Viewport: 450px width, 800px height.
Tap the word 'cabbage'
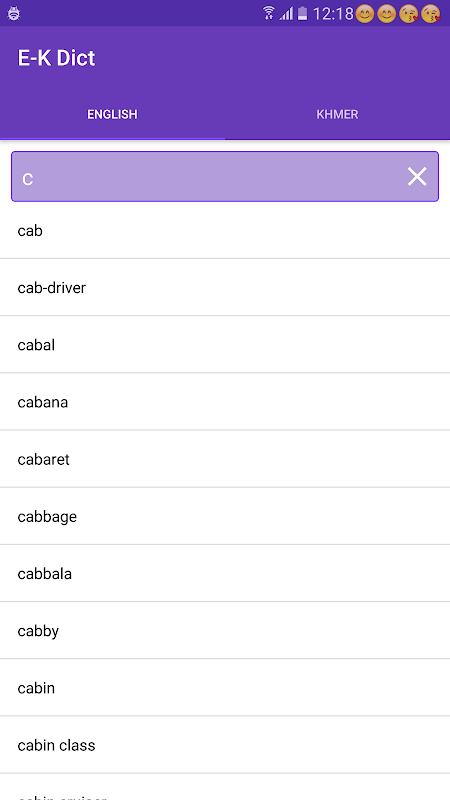coord(225,516)
